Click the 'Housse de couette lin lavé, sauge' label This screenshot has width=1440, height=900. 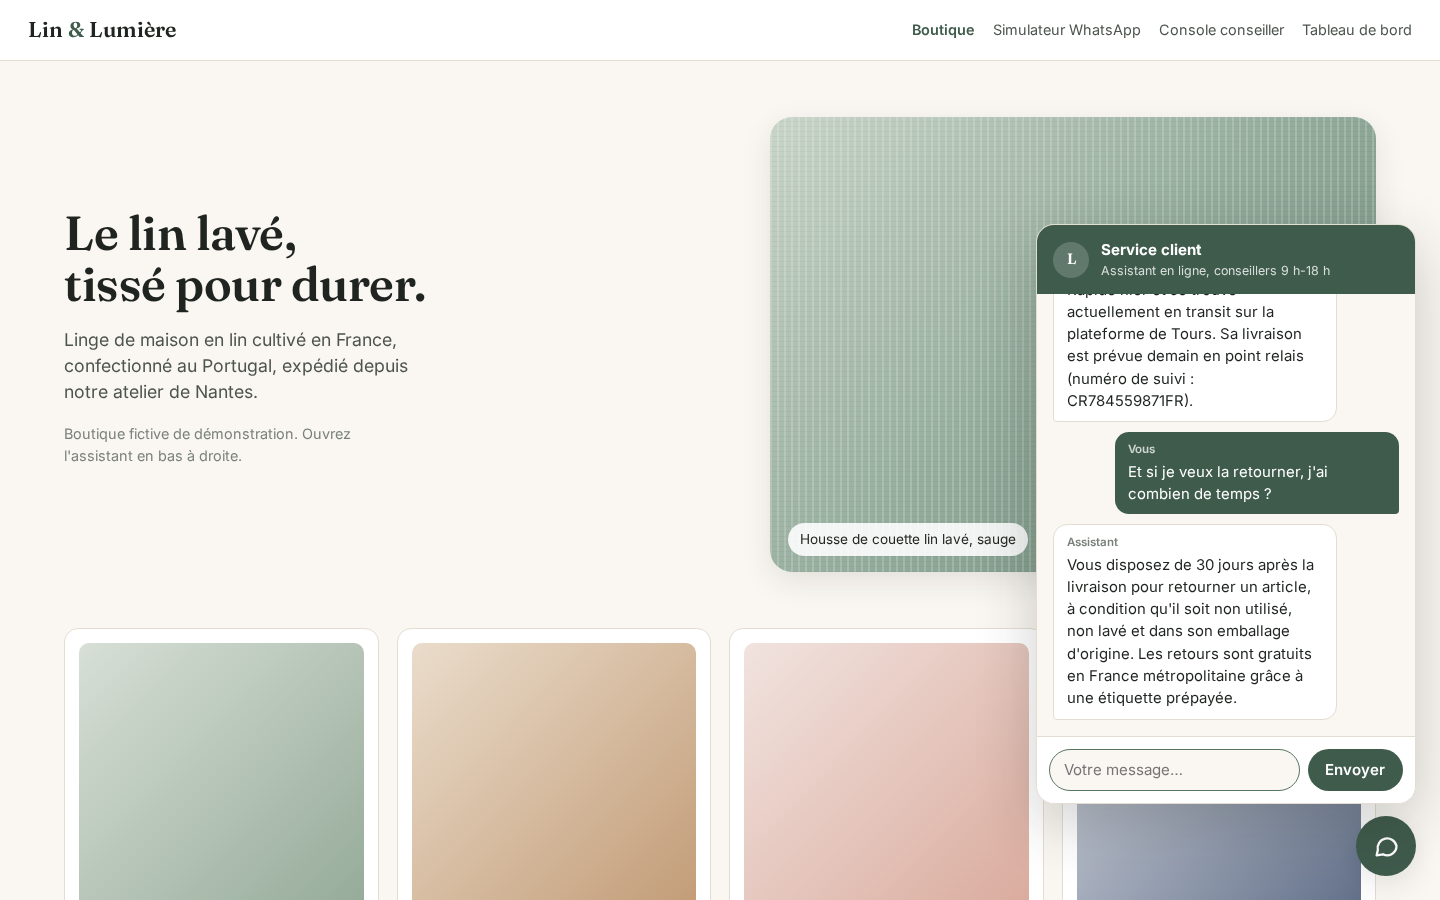(x=908, y=539)
